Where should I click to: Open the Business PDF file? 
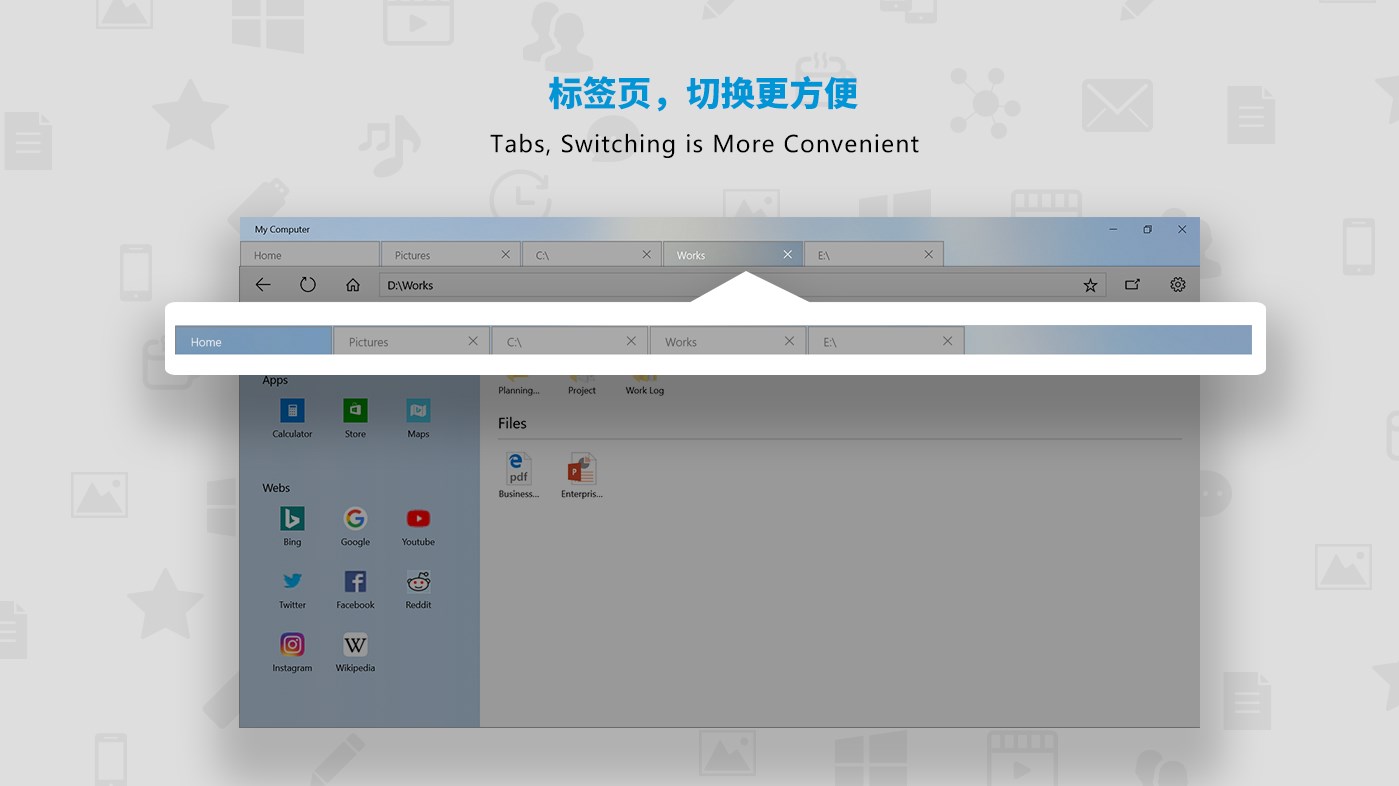518,470
